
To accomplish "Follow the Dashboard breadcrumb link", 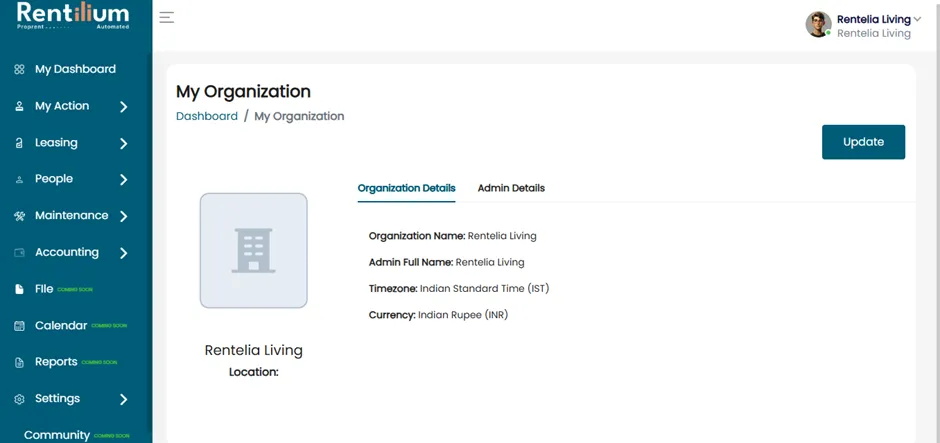I will (207, 116).
